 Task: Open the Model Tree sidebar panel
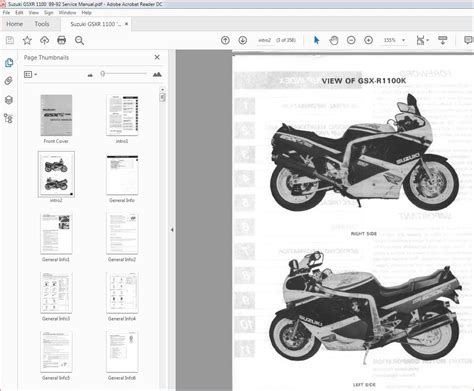click(x=9, y=118)
